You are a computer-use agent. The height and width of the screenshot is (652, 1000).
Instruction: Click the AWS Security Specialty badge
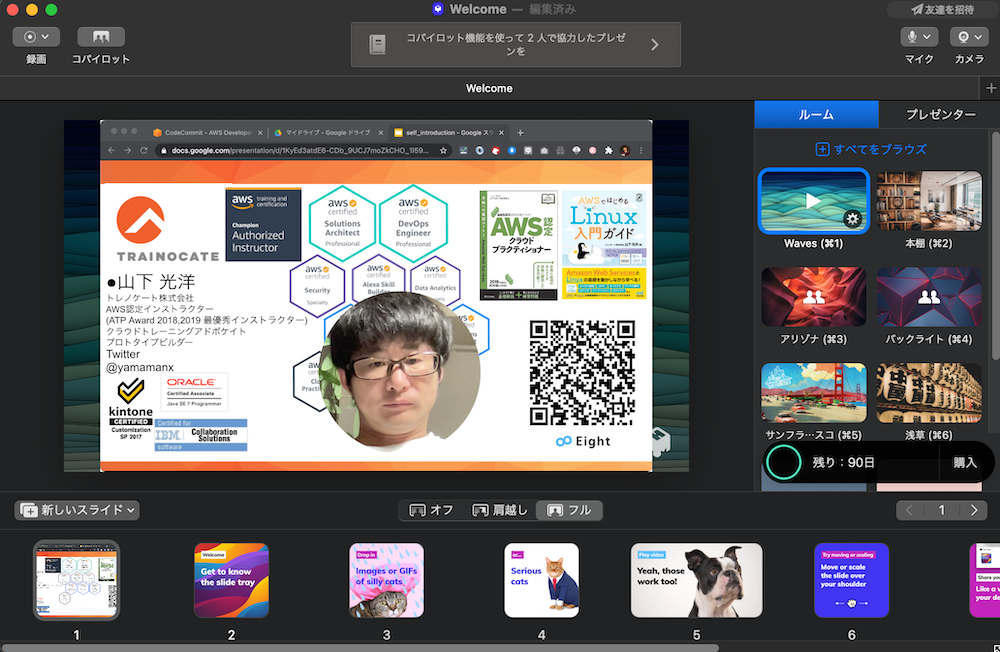point(317,286)
